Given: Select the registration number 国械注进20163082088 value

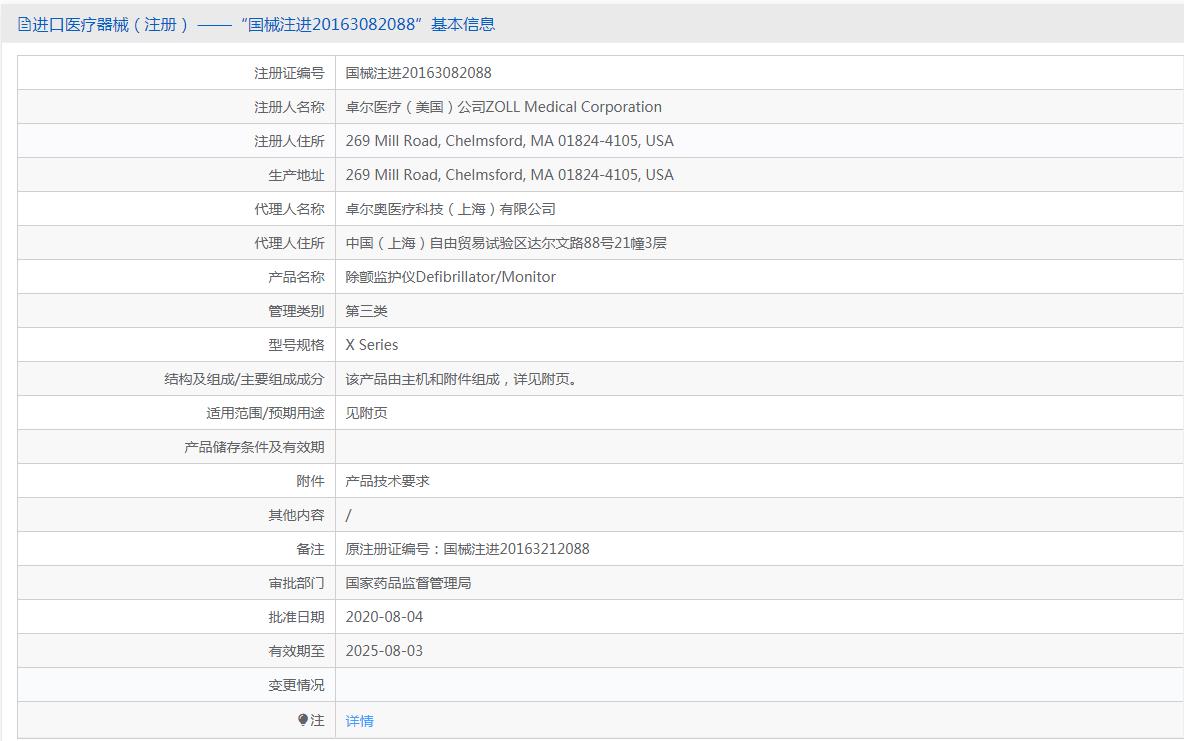Looking at the screenshot, I should (x=418, y=73).
